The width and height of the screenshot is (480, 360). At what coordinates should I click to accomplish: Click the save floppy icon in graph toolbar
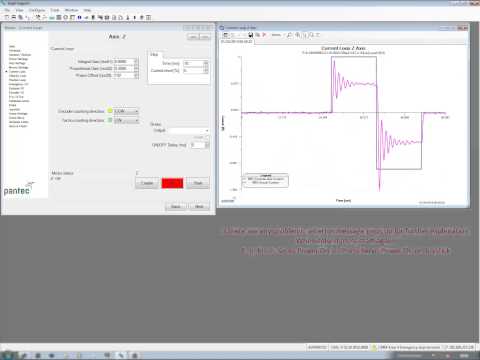pyautogui.click(x=251, y=35)
